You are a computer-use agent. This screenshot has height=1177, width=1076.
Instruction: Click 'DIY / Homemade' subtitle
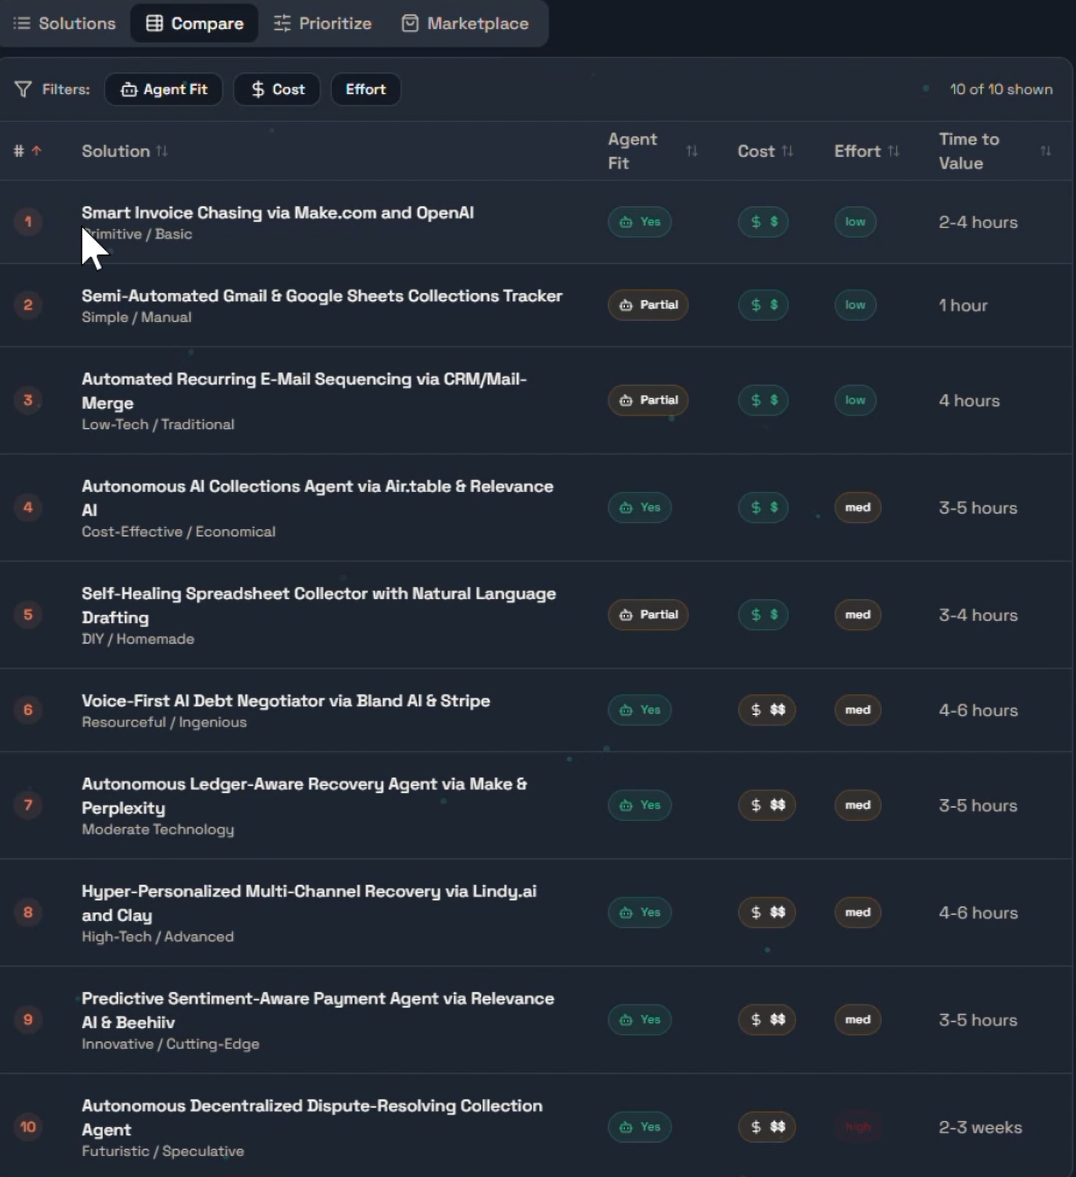[138, 639]
